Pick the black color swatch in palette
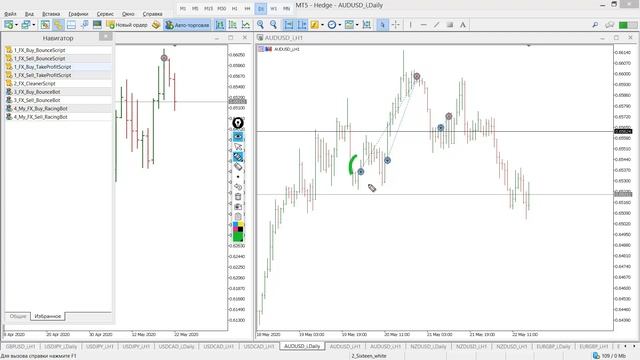 [241, 229]
